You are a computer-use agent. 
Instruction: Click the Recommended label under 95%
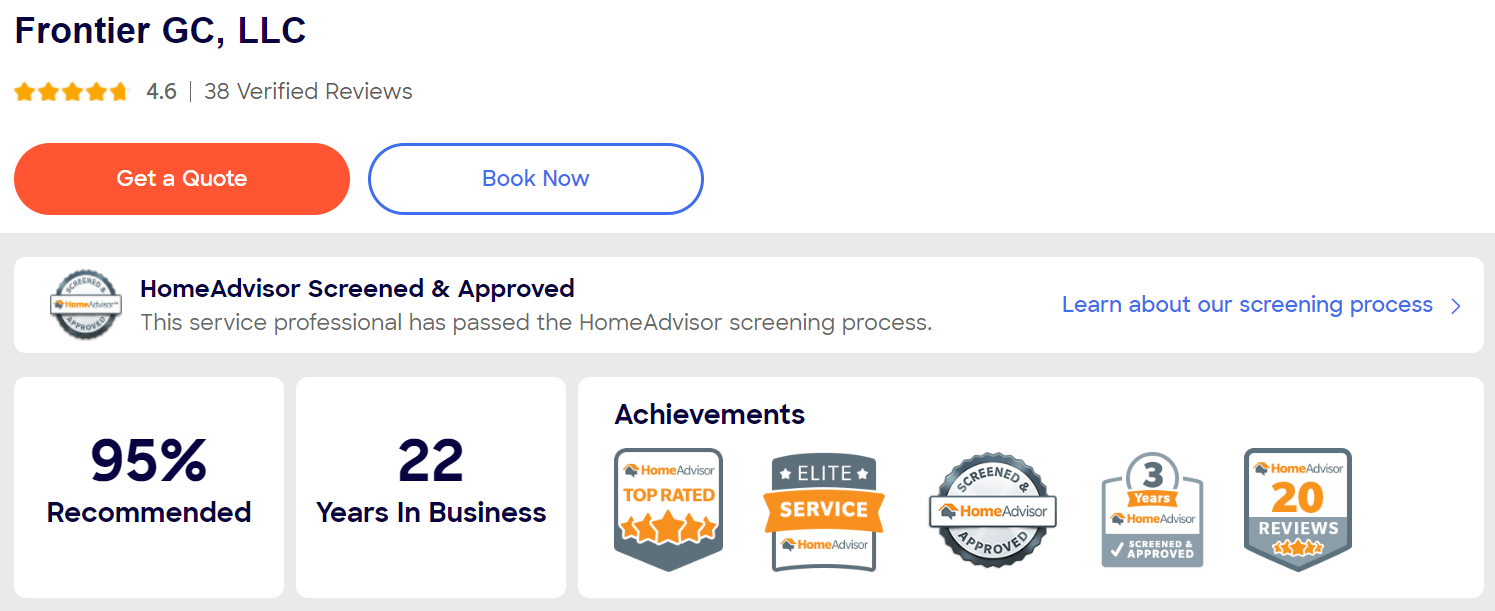pyautogui.click(x=149, y=512)
